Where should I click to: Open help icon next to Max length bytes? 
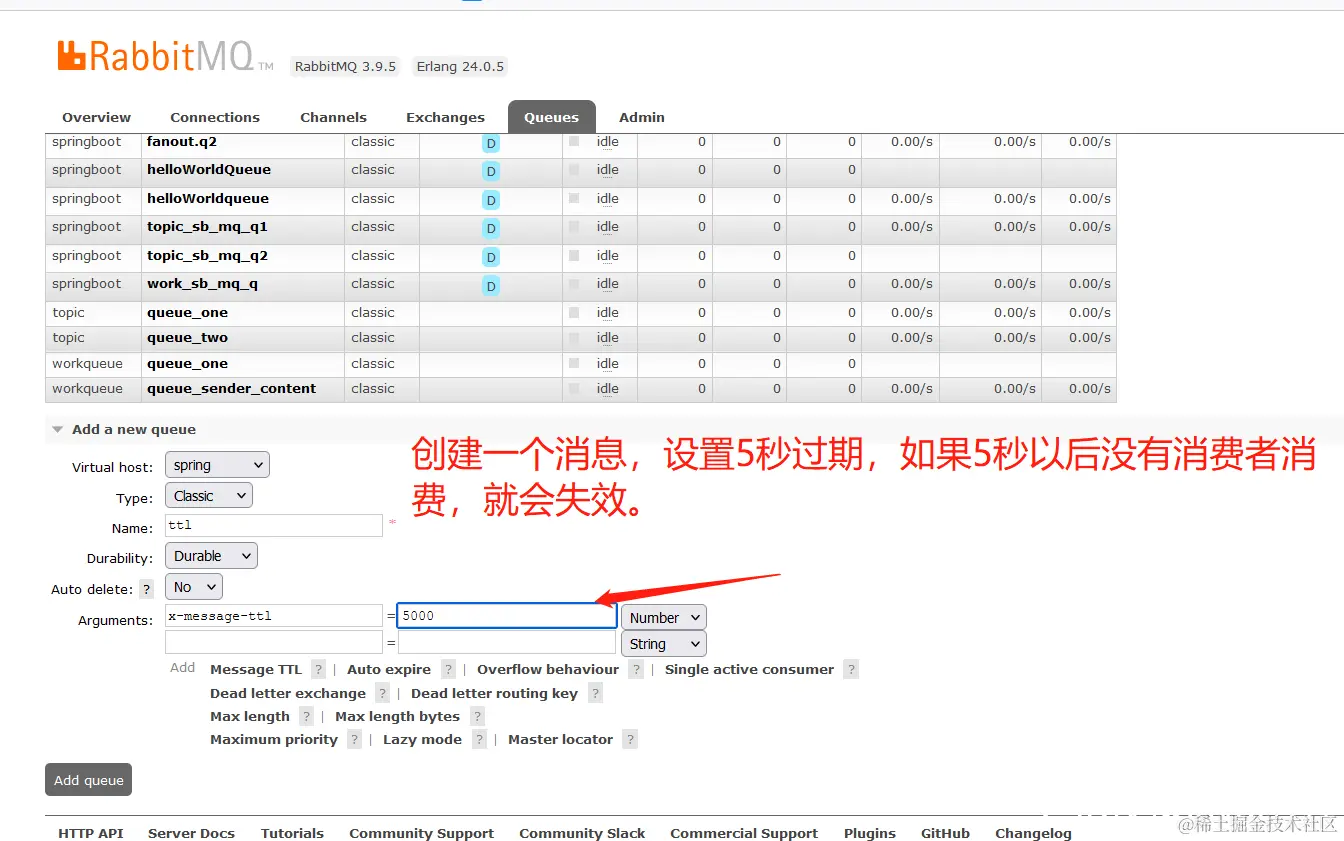[477, 716]
